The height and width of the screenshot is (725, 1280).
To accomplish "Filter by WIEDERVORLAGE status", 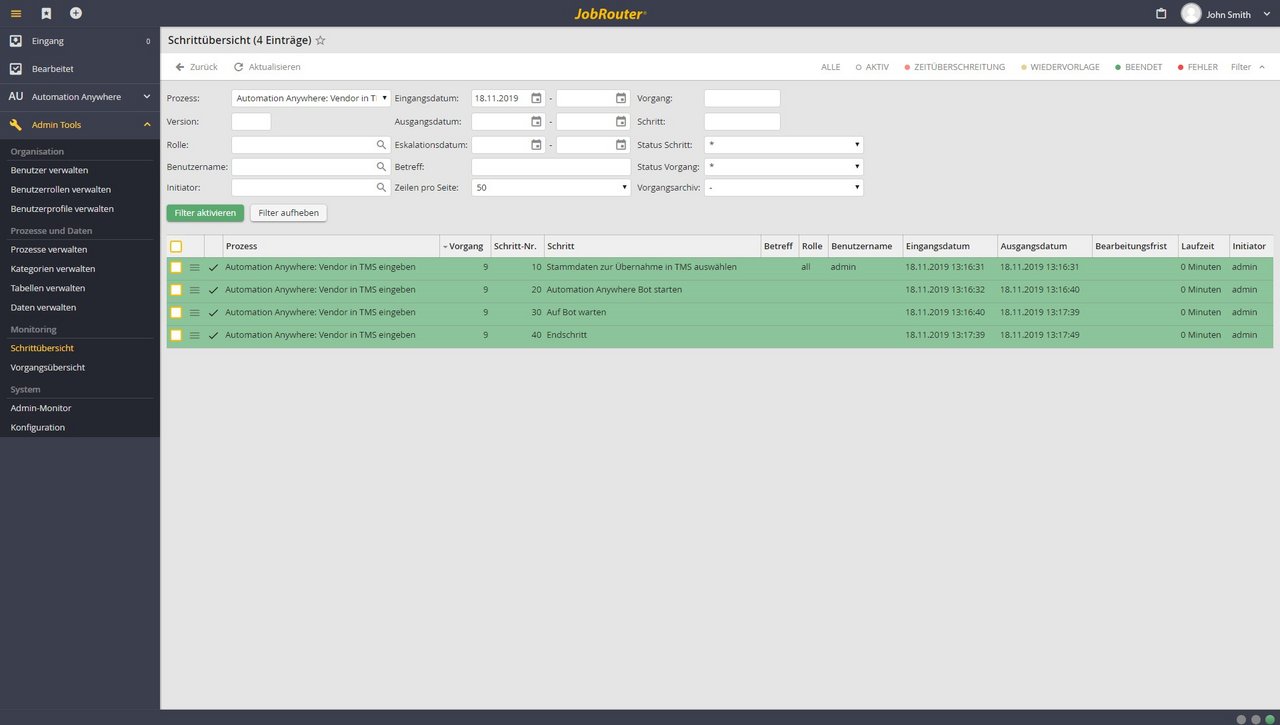I will pos(1059,67).
